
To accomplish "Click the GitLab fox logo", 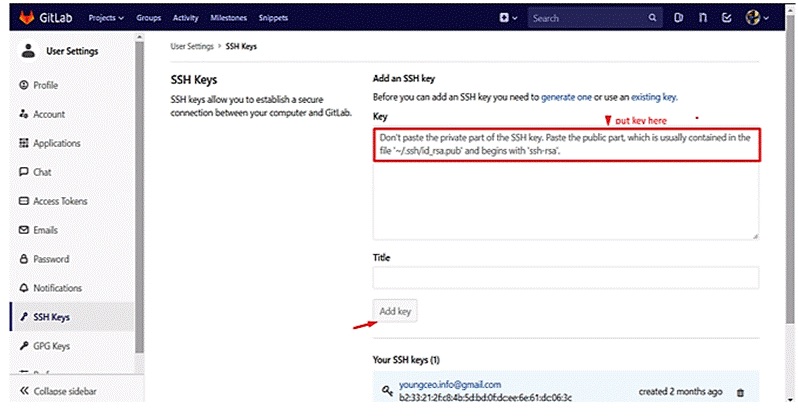I will [x=26, y=17].
